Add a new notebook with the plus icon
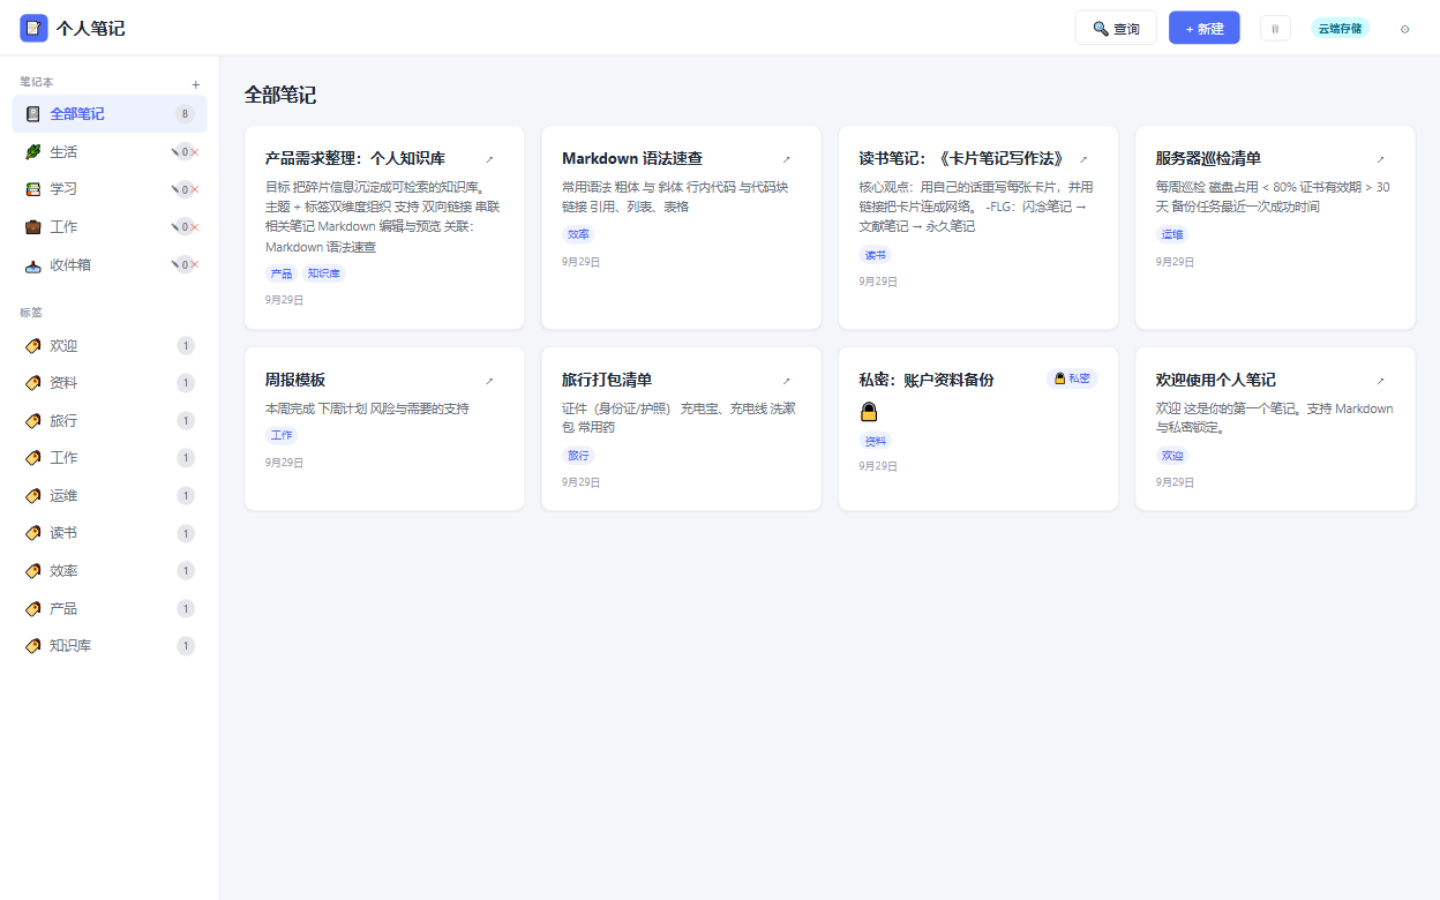Image resolution: width=1440 pixels, height=900 pixels. 196,84
